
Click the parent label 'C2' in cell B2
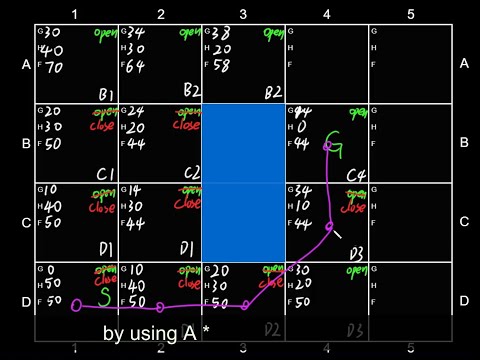tap(192, 173)
